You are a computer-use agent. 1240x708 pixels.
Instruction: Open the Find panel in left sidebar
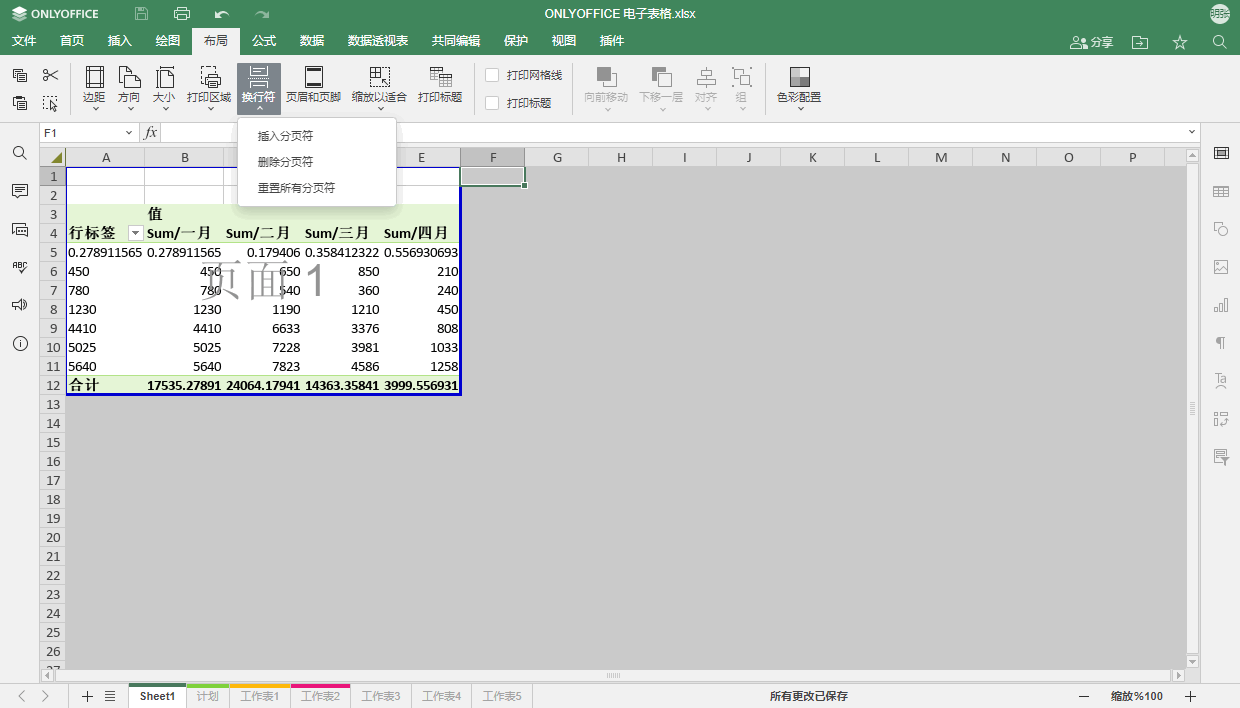(20, 153)
